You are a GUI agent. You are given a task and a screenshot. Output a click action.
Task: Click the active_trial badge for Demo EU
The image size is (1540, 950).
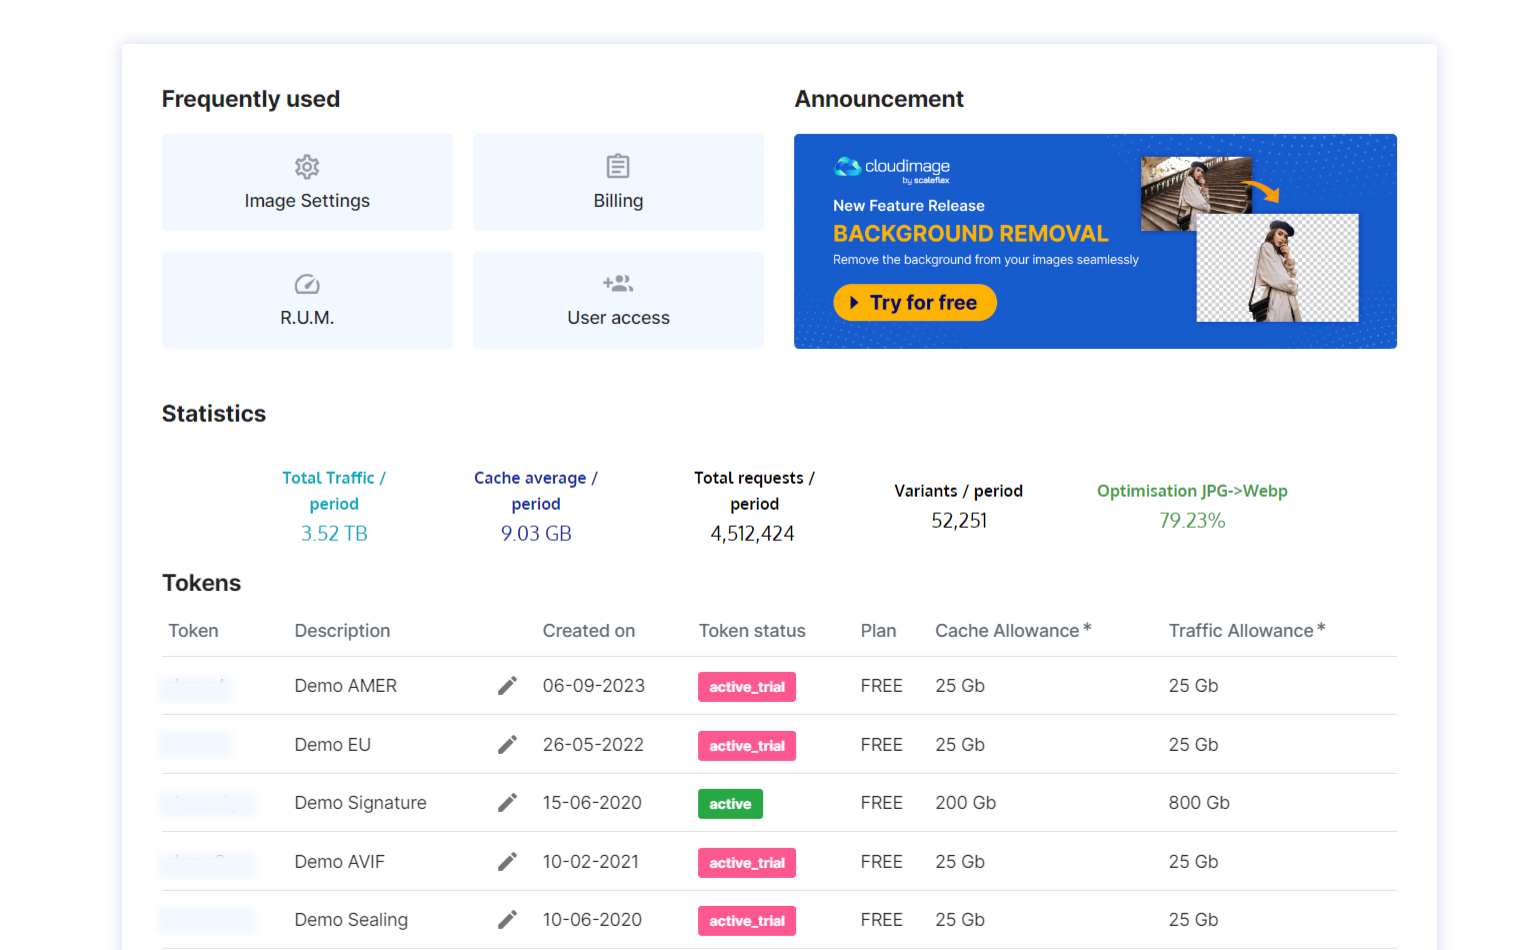pos(747,746)
